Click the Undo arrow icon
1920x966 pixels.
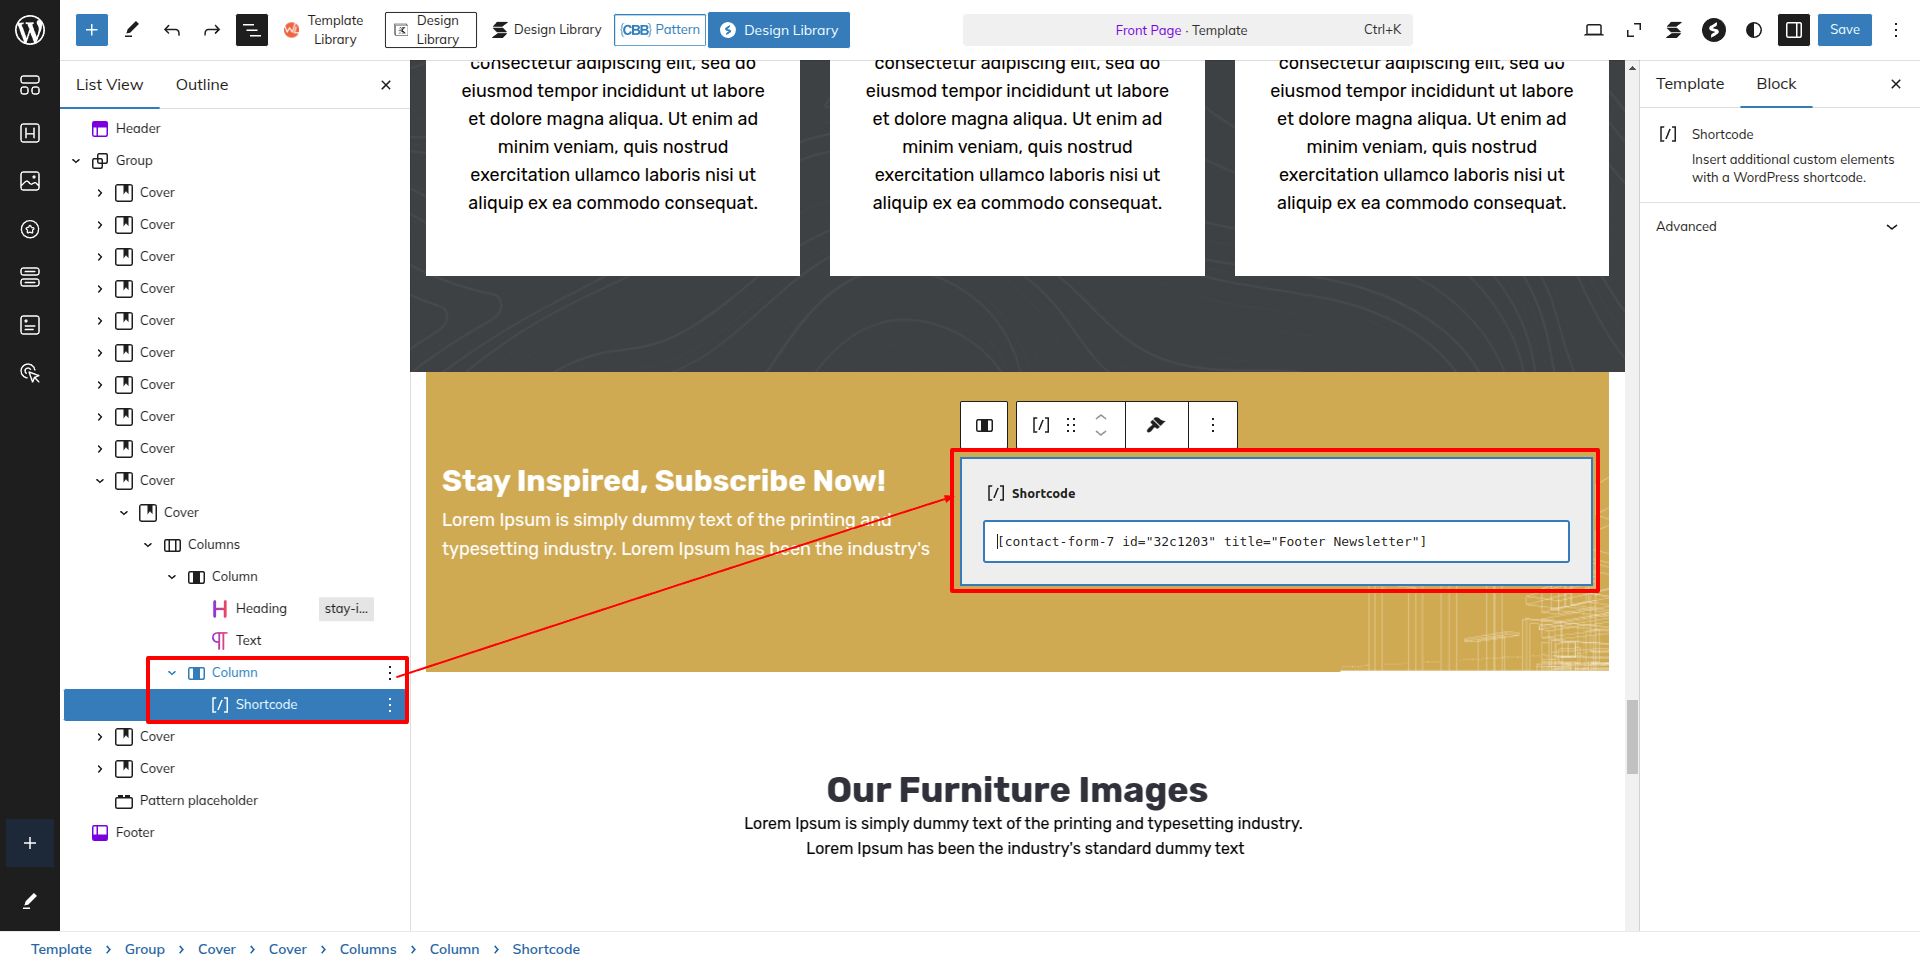(172, 30)
